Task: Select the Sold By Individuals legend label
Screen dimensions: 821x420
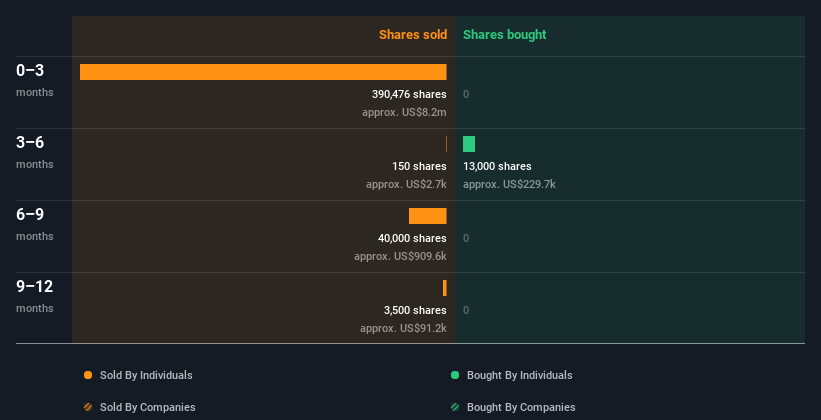Action: [146, 375]
